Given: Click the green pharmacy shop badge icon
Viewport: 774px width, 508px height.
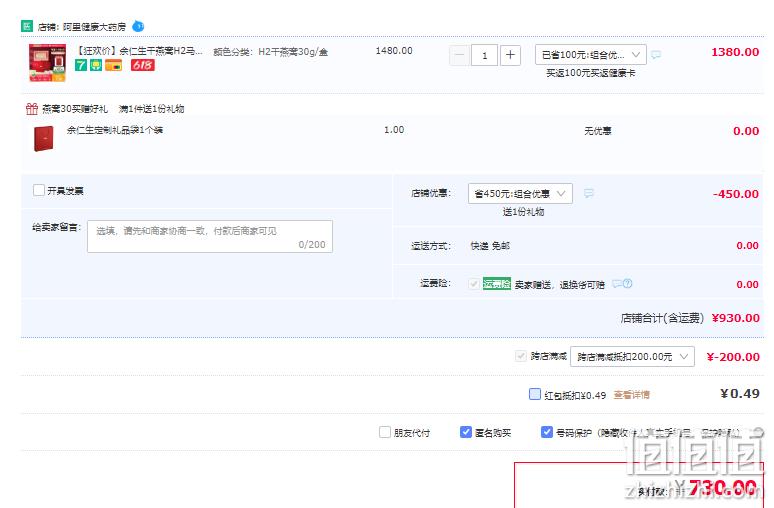Looking at the screenshot, I should (27, 26).
